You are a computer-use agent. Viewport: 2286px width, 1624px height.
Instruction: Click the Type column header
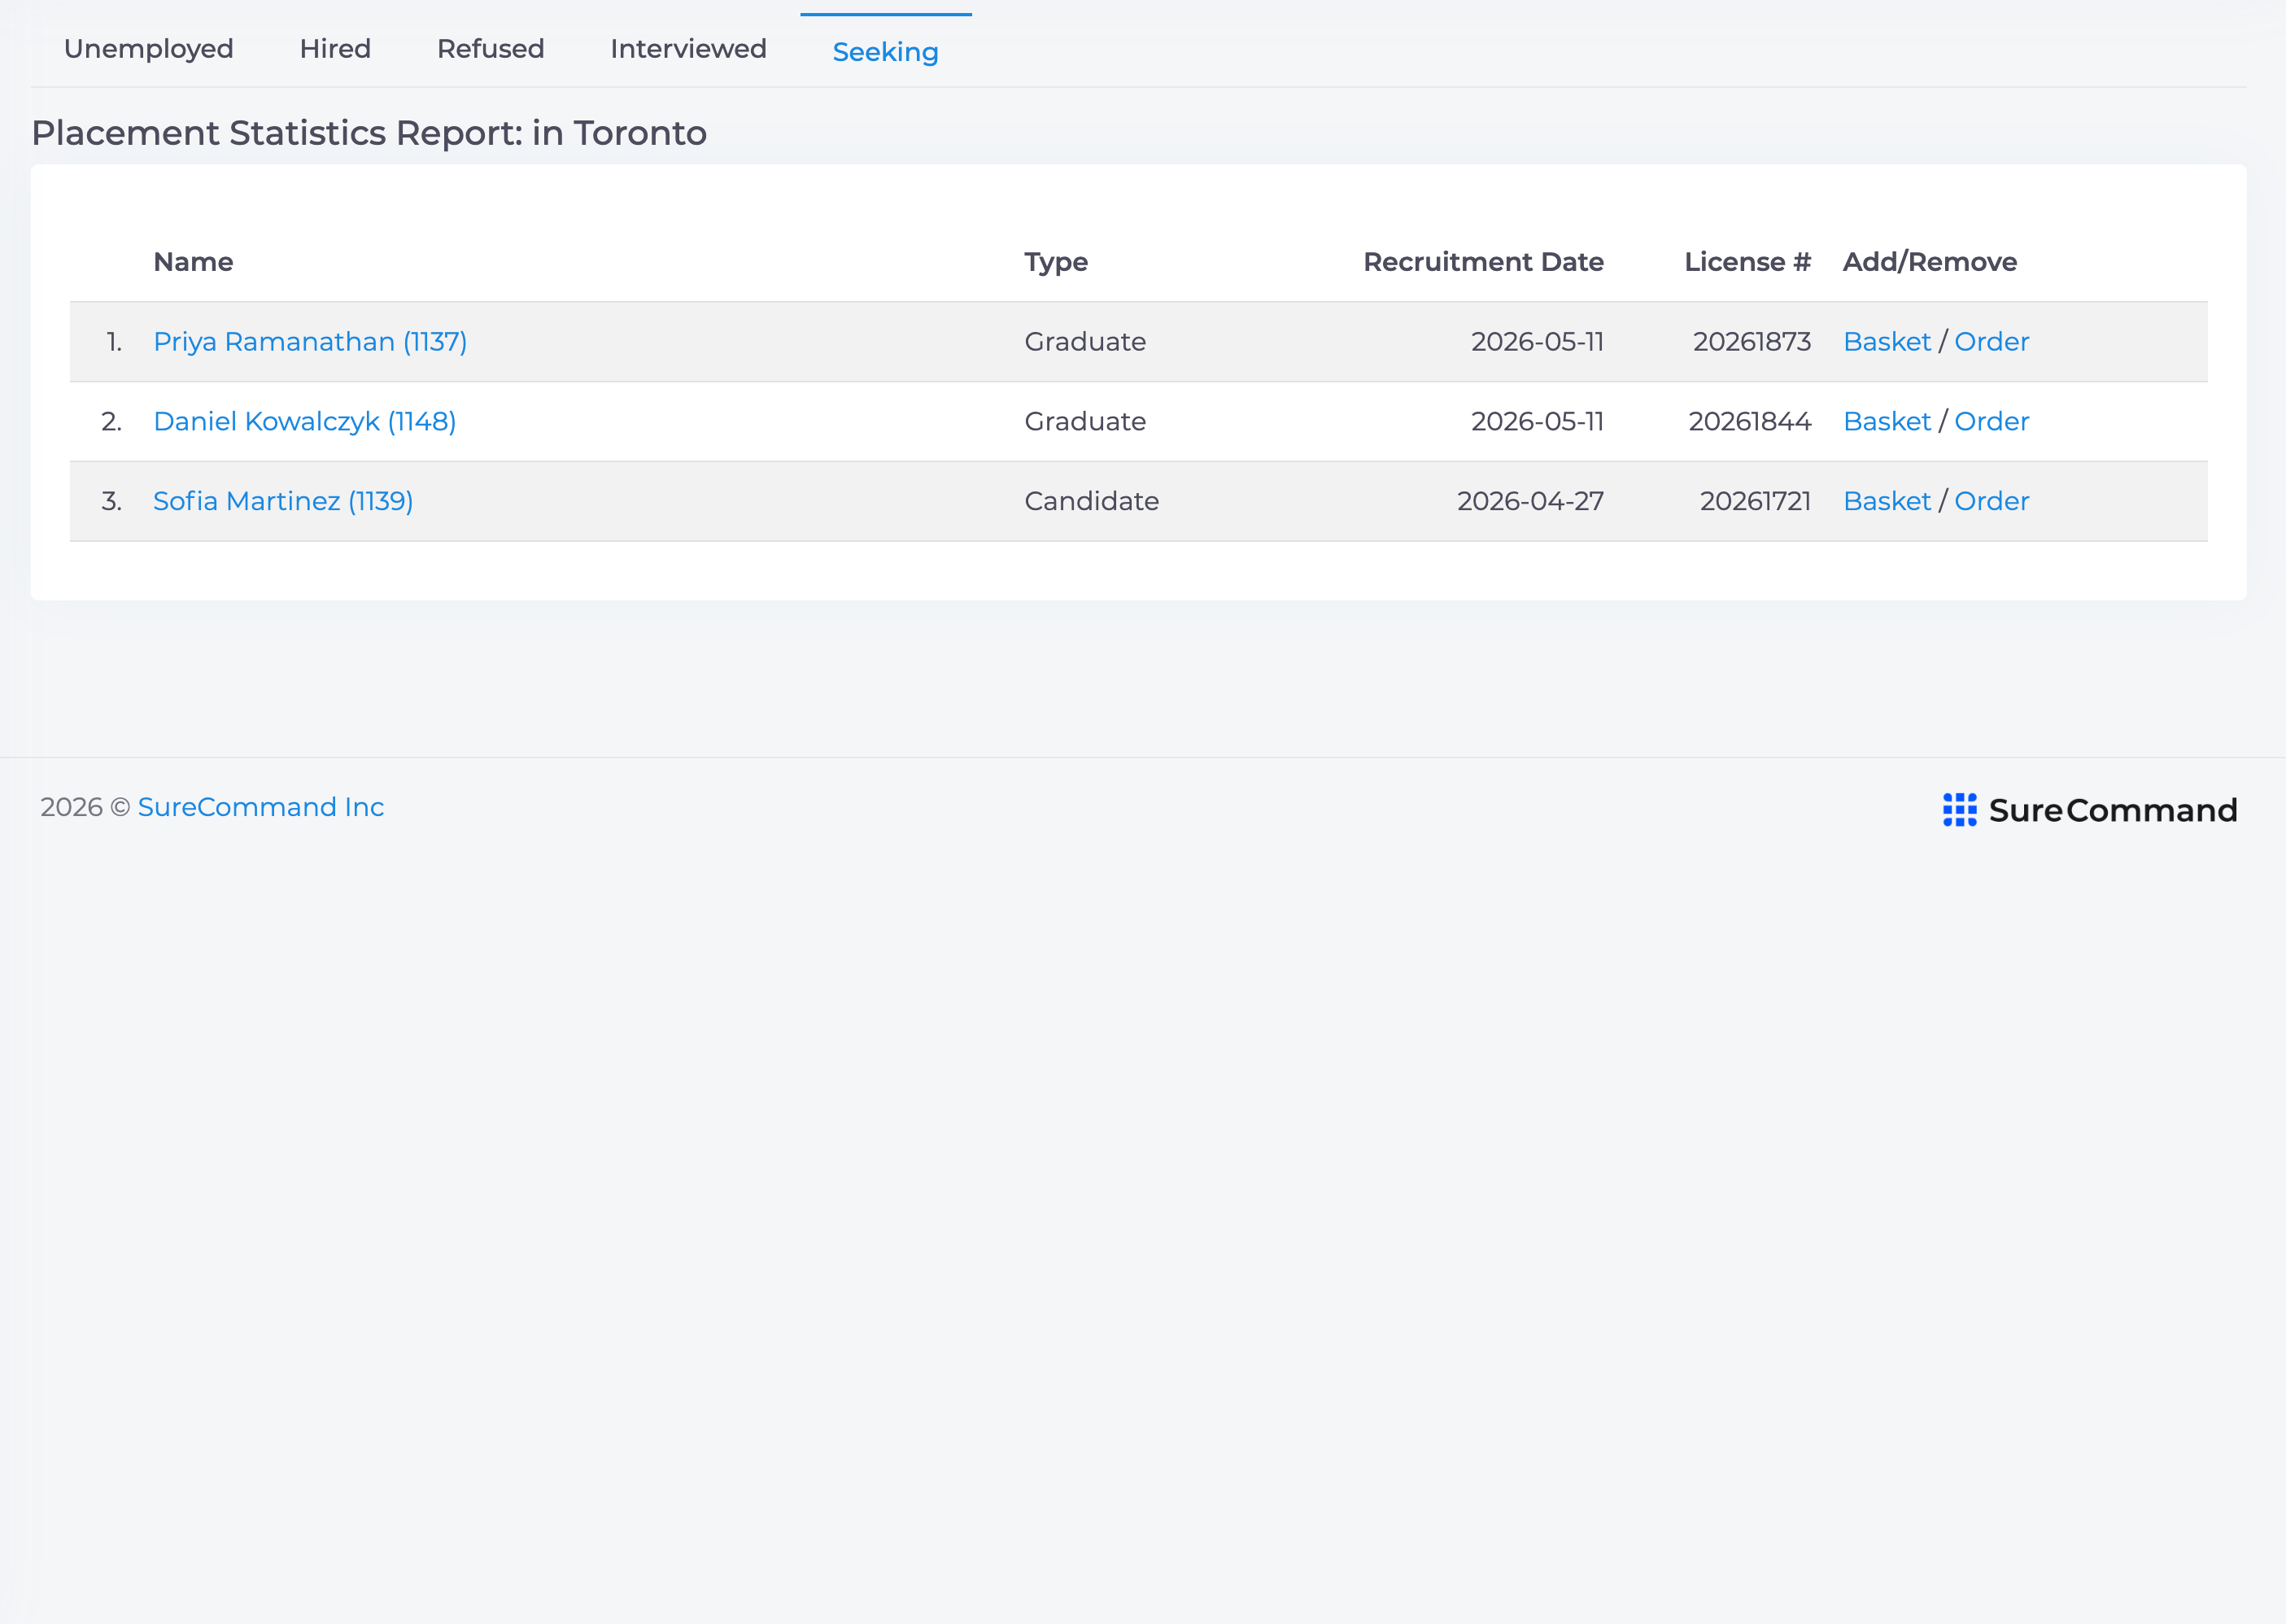(1056, 263)
